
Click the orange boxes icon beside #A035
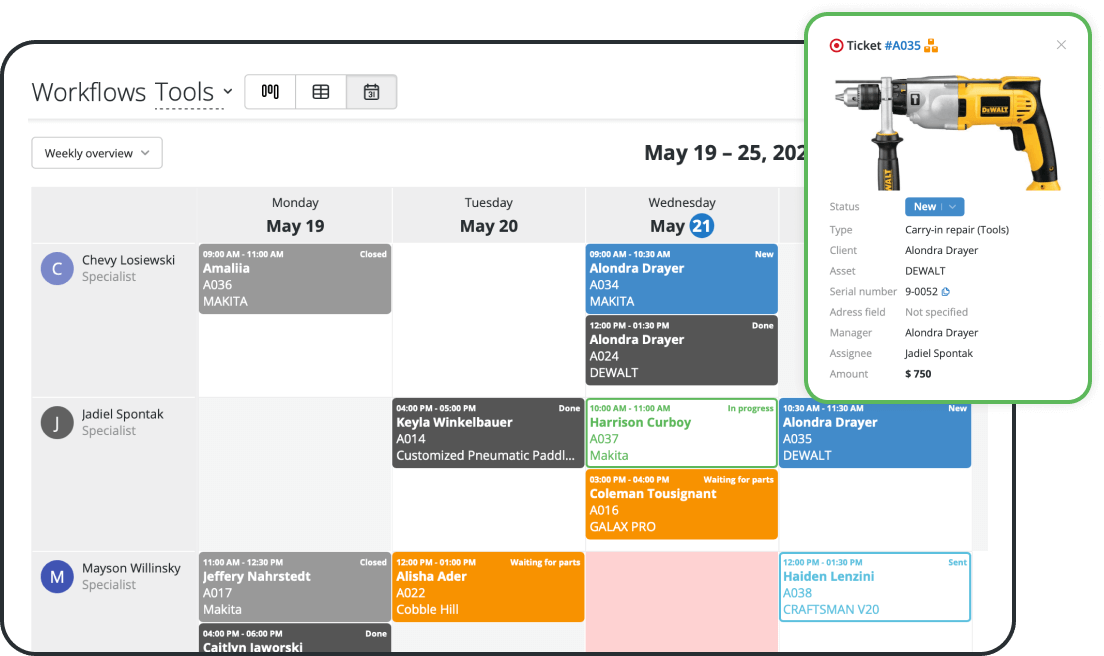932,45
